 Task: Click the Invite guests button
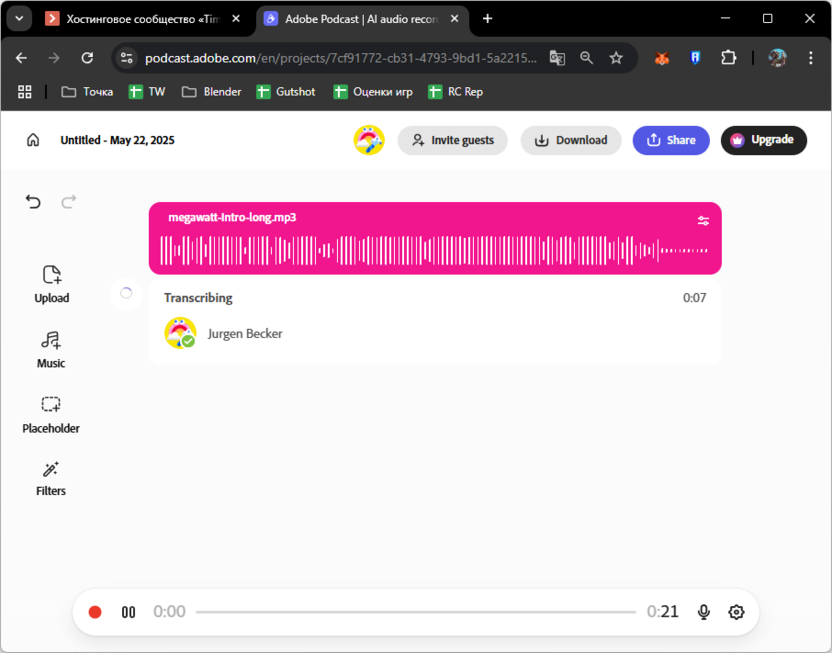(x=453, y=140)
